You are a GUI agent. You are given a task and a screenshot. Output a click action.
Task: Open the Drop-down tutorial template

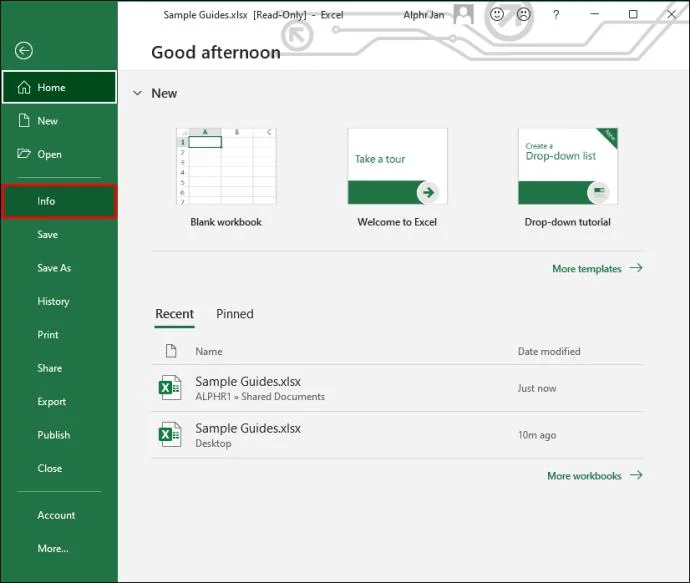pos(568,166)
